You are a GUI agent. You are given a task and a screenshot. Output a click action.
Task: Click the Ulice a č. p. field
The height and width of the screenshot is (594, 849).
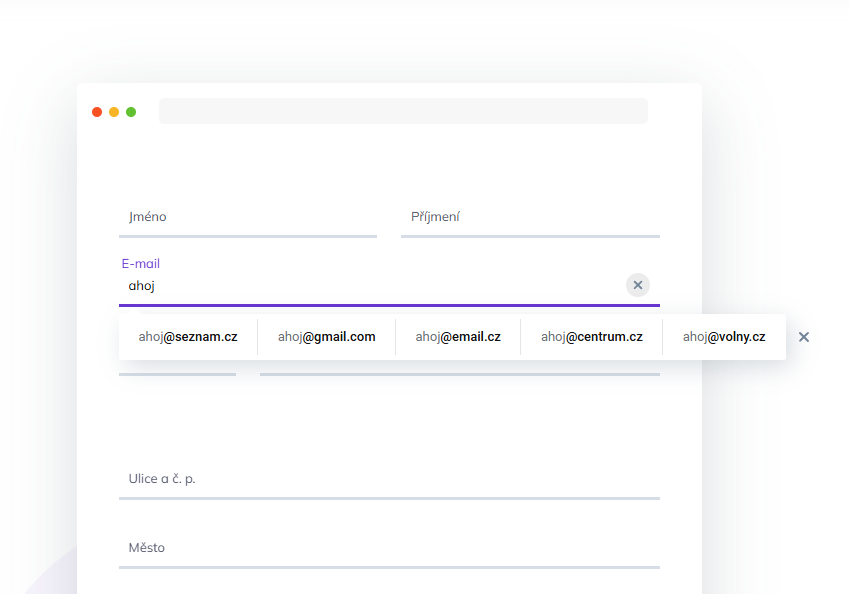point(389,479)
